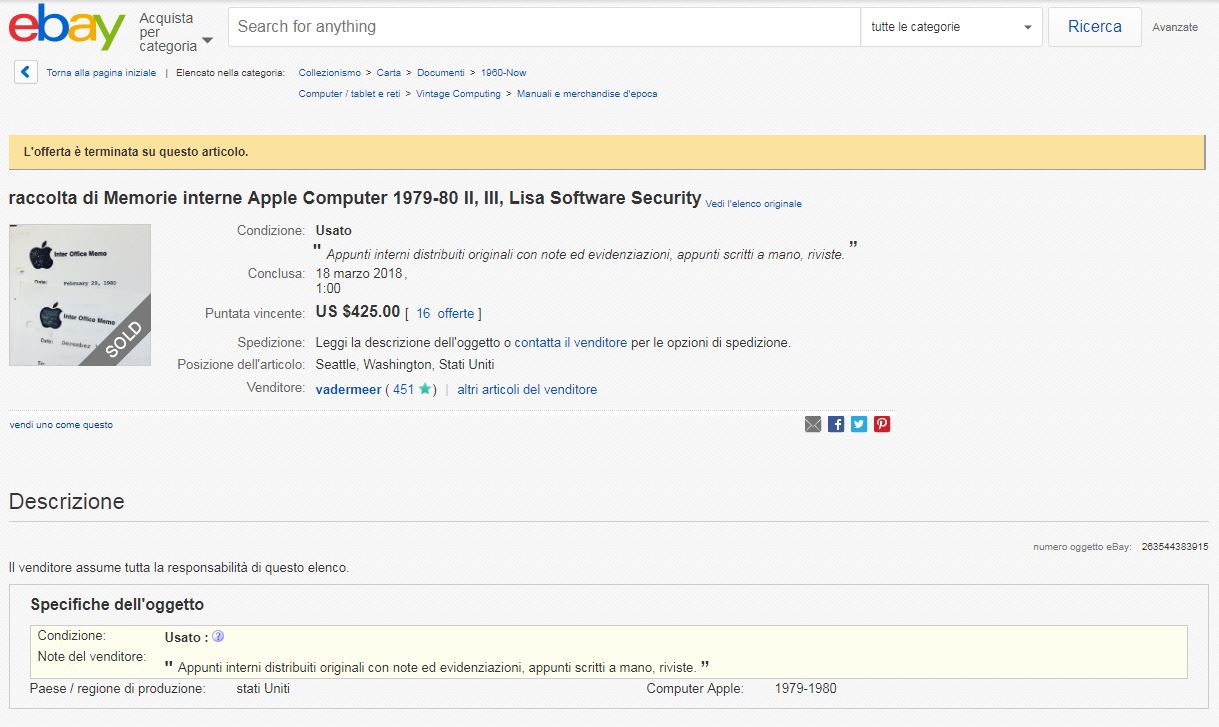Go back using the blue arrow icon
The image size is (1219, 727).
click(26, 72)
